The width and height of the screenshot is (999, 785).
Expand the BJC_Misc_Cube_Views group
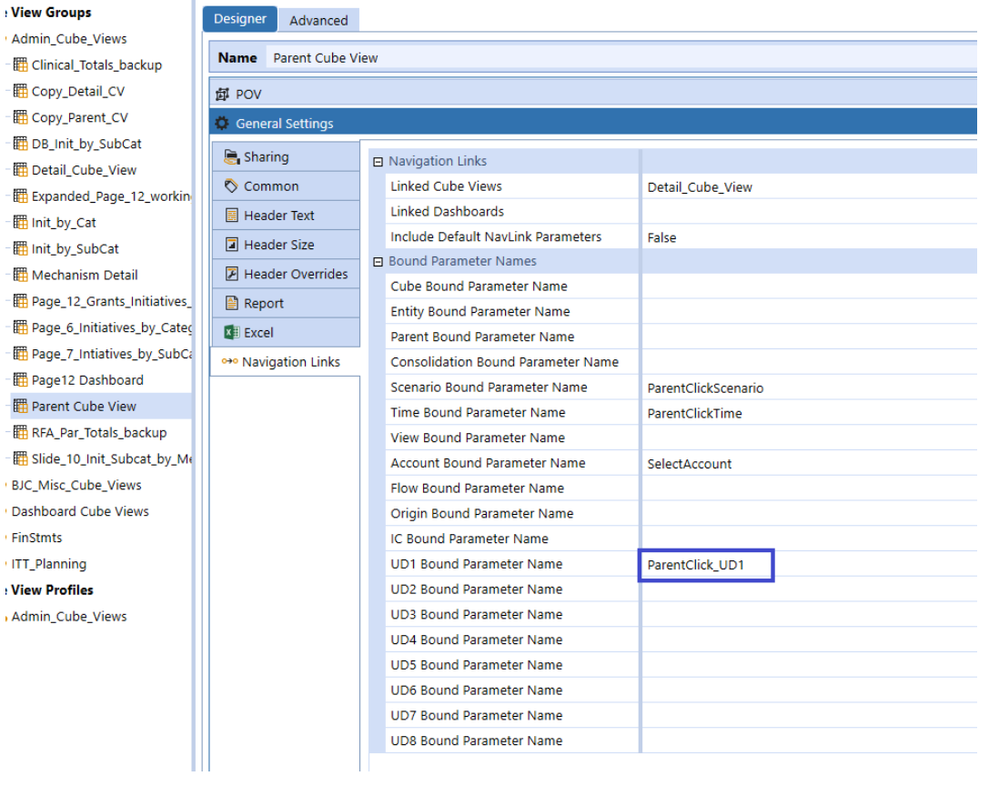pyautogui.click(x=76, y=485)
